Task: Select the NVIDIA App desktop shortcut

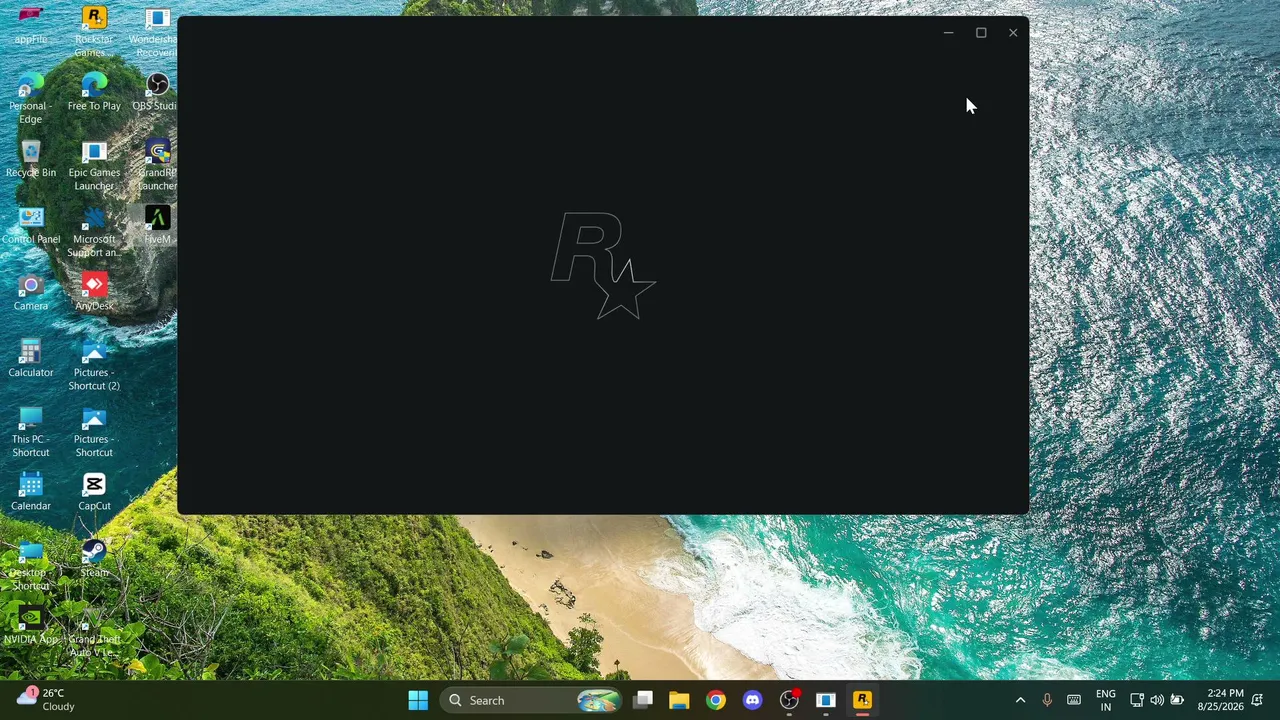Action: click(31, 625)
